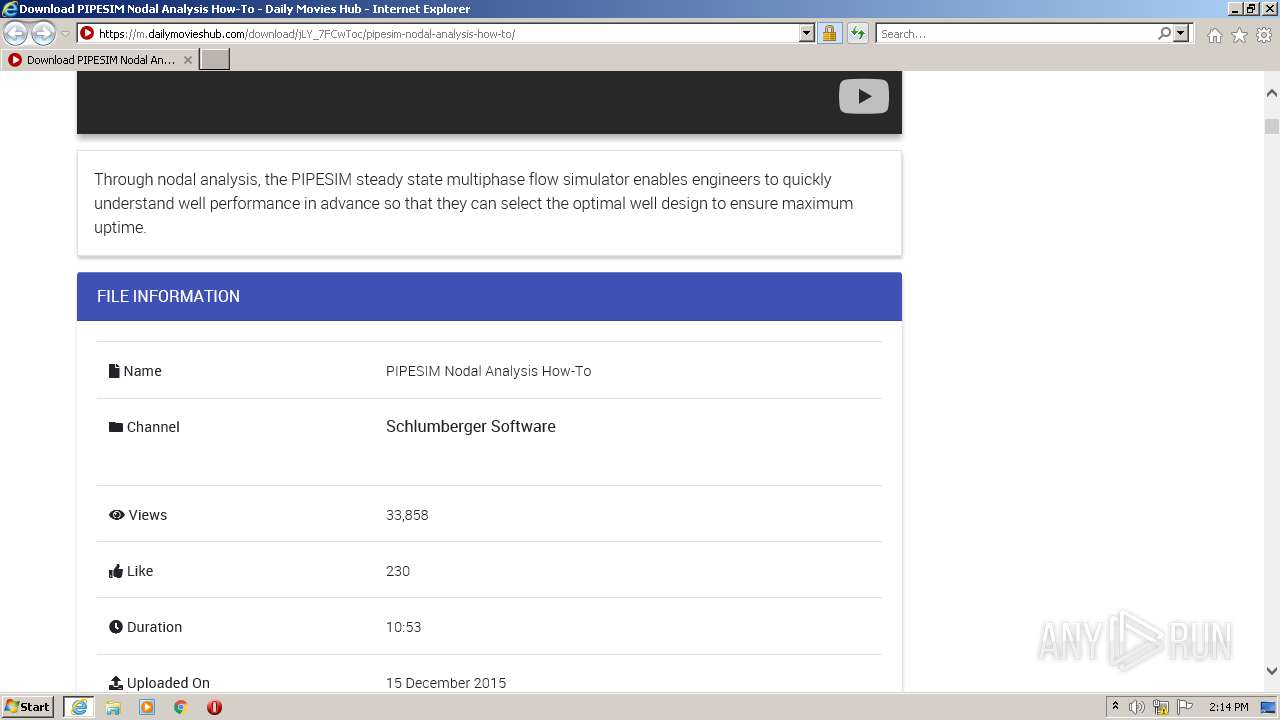Open the Tools gear icon
Viewport: 1280px width, 720px height.
pos(1264,35)
